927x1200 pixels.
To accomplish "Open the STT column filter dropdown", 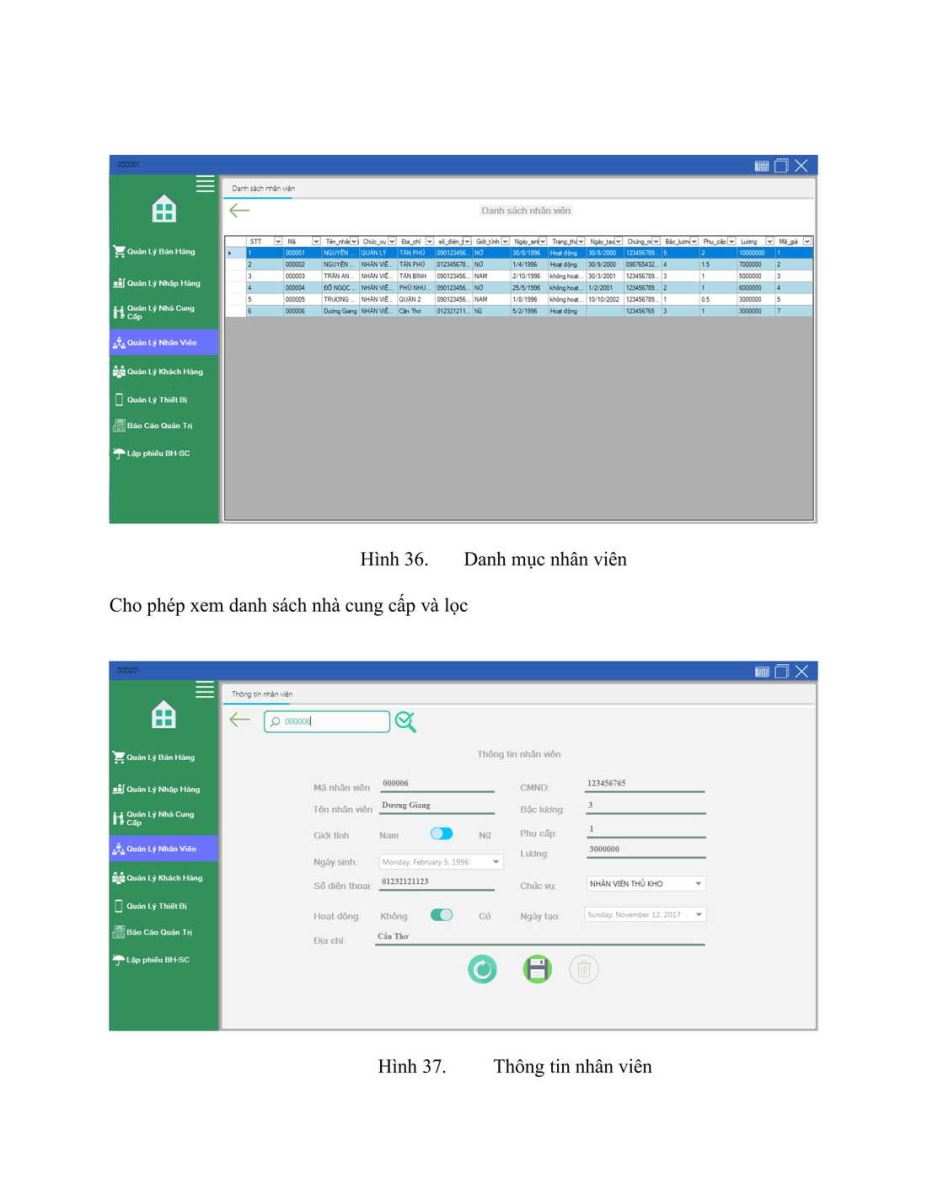I will 276,240.
